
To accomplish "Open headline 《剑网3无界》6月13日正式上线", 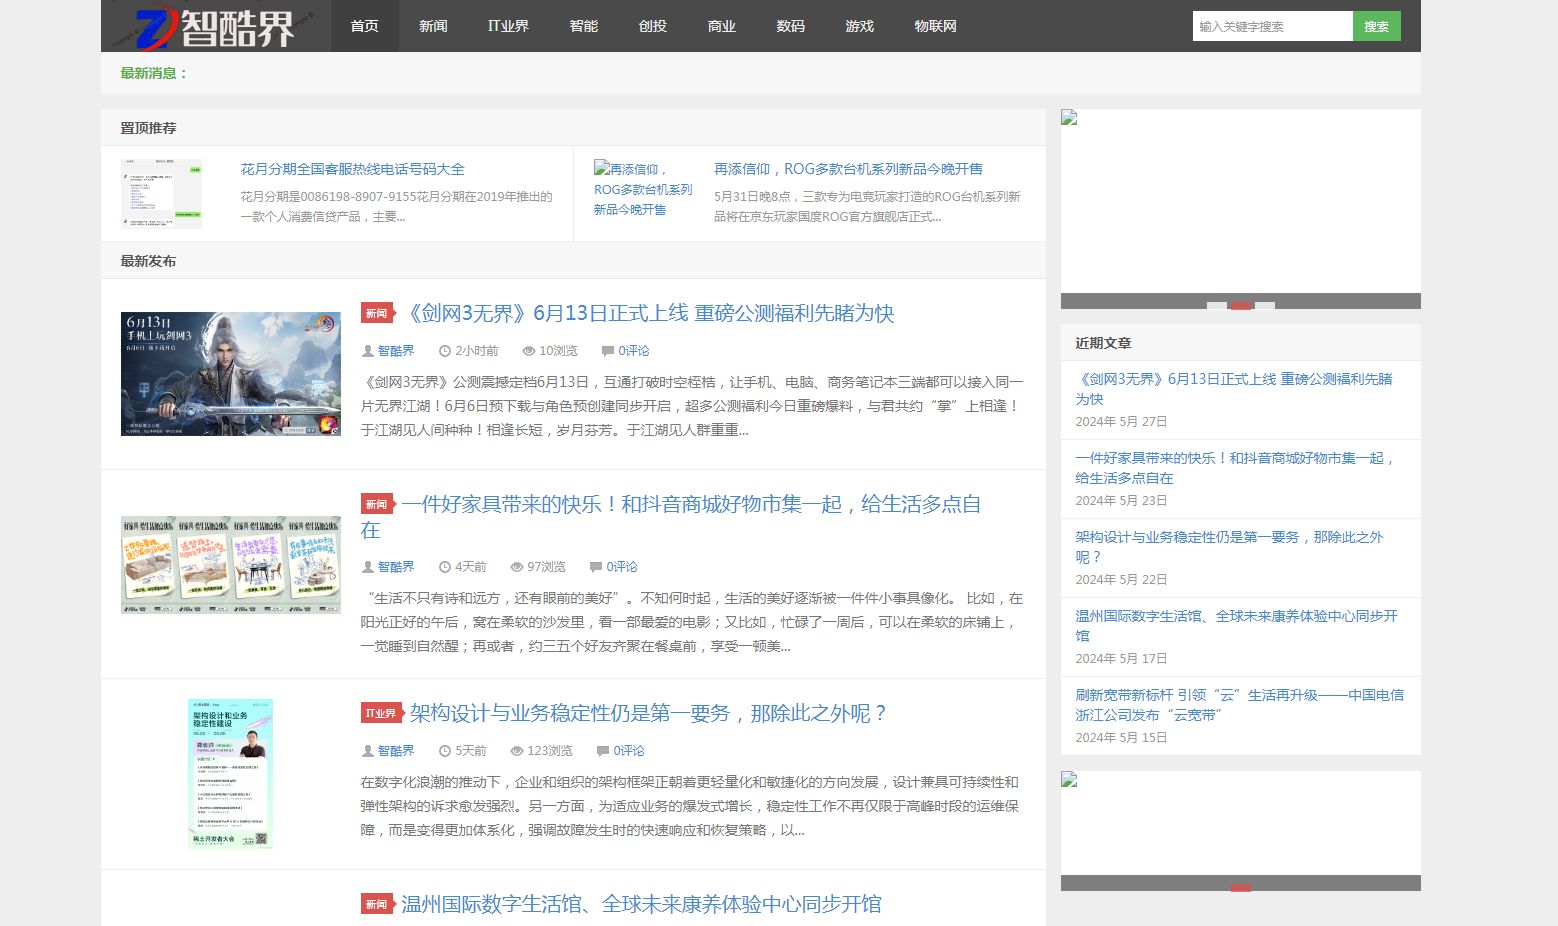I will (x=648, y=313).
